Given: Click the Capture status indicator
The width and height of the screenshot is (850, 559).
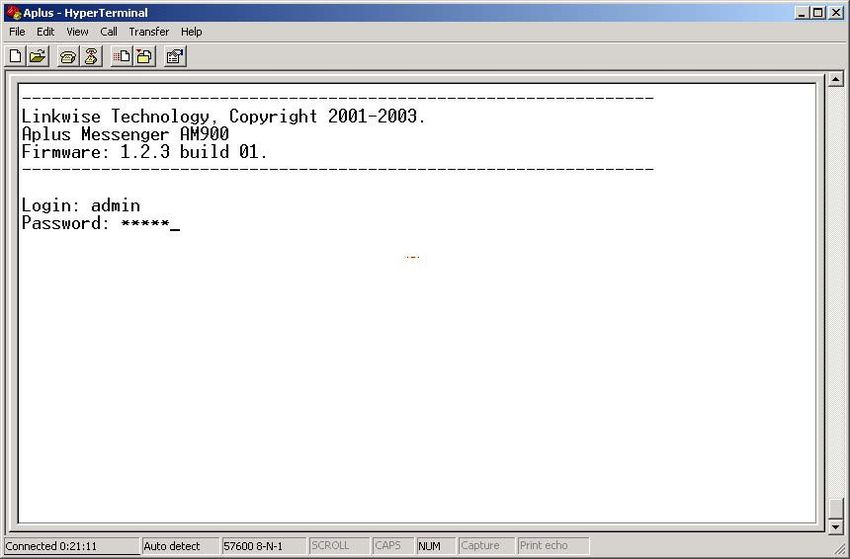Looking at the screenshot, I should coord(486,545).
